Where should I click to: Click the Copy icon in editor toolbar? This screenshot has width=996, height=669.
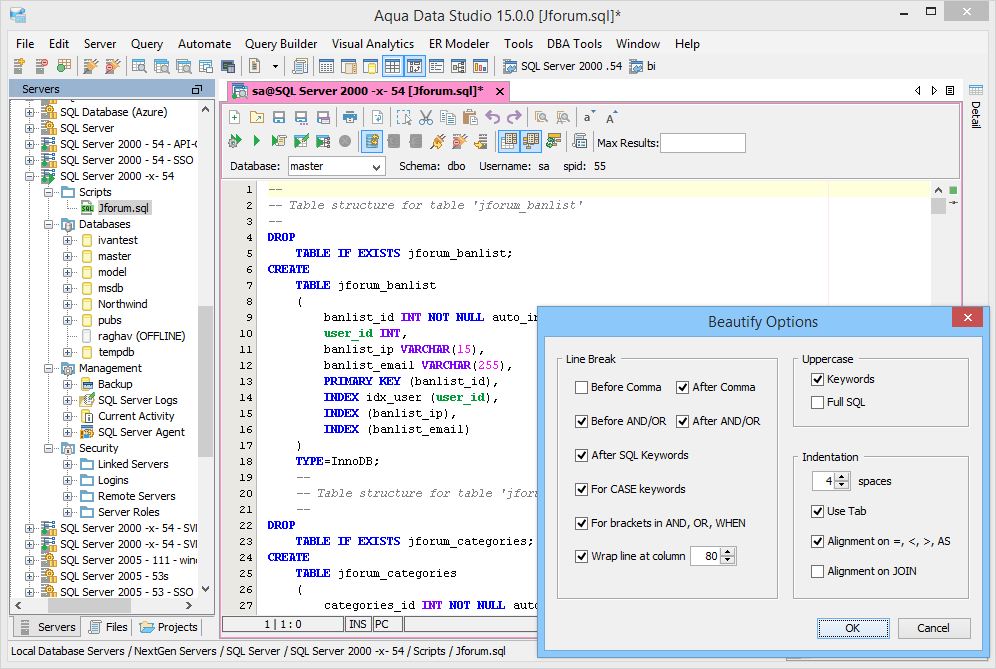coord(448,118)
